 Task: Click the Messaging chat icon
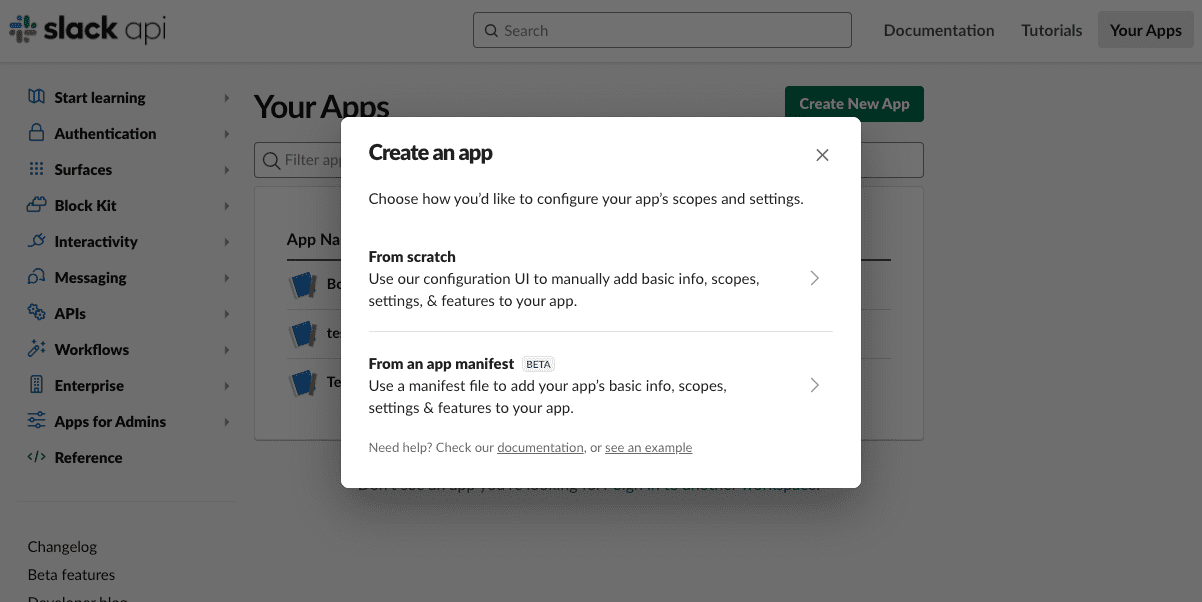coord(37,277)
